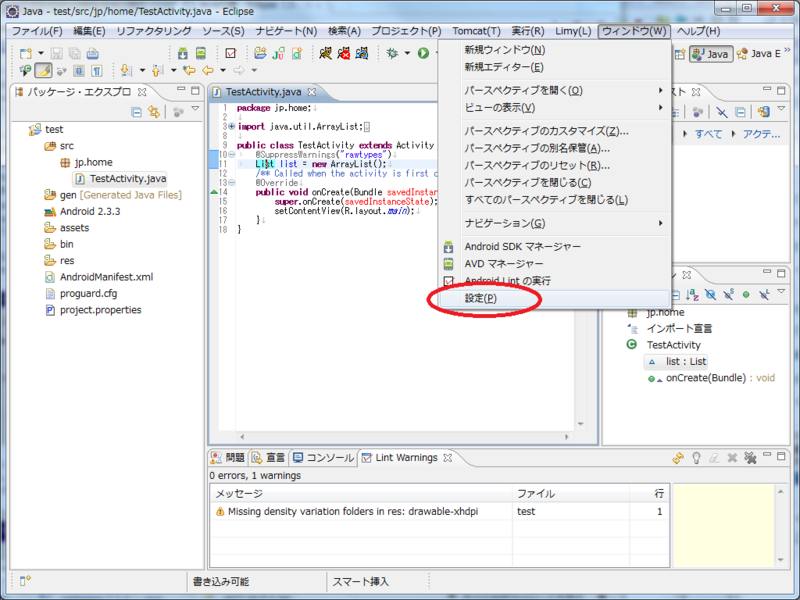Screen dimensions: 800x600
Task: Select AndroidManifest.xml in Package Explorer
Action: click(99, 277)
